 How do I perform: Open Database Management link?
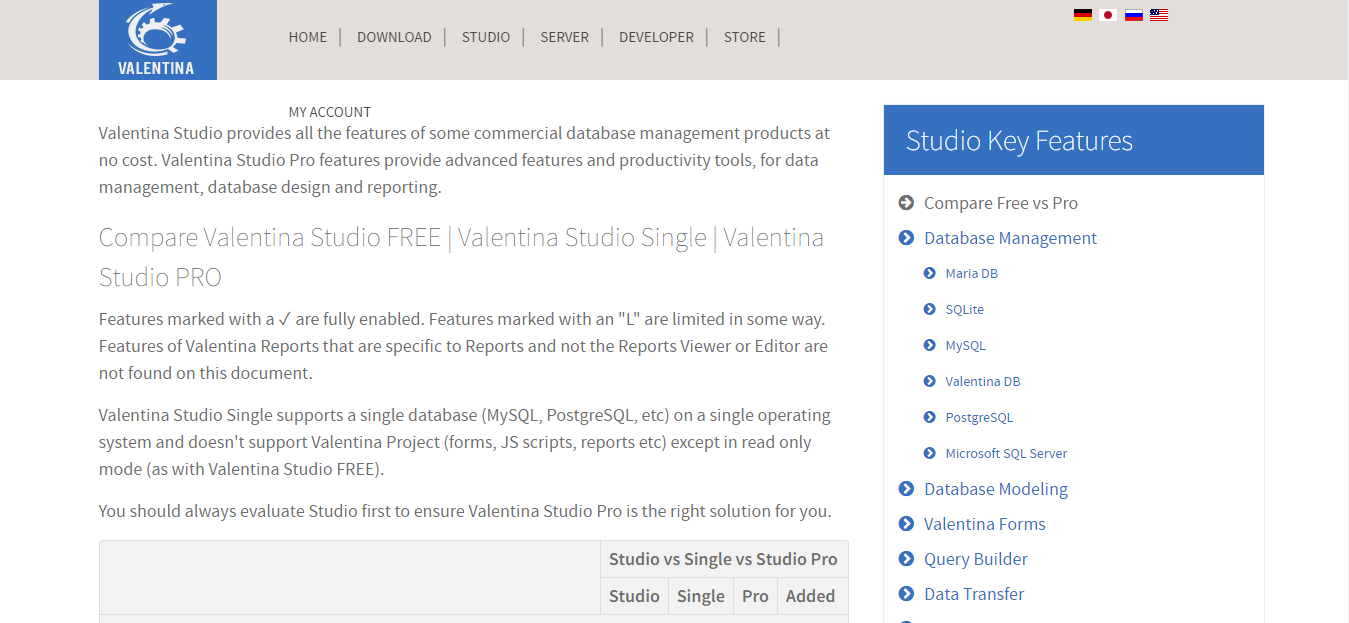tap(1010, 238)
